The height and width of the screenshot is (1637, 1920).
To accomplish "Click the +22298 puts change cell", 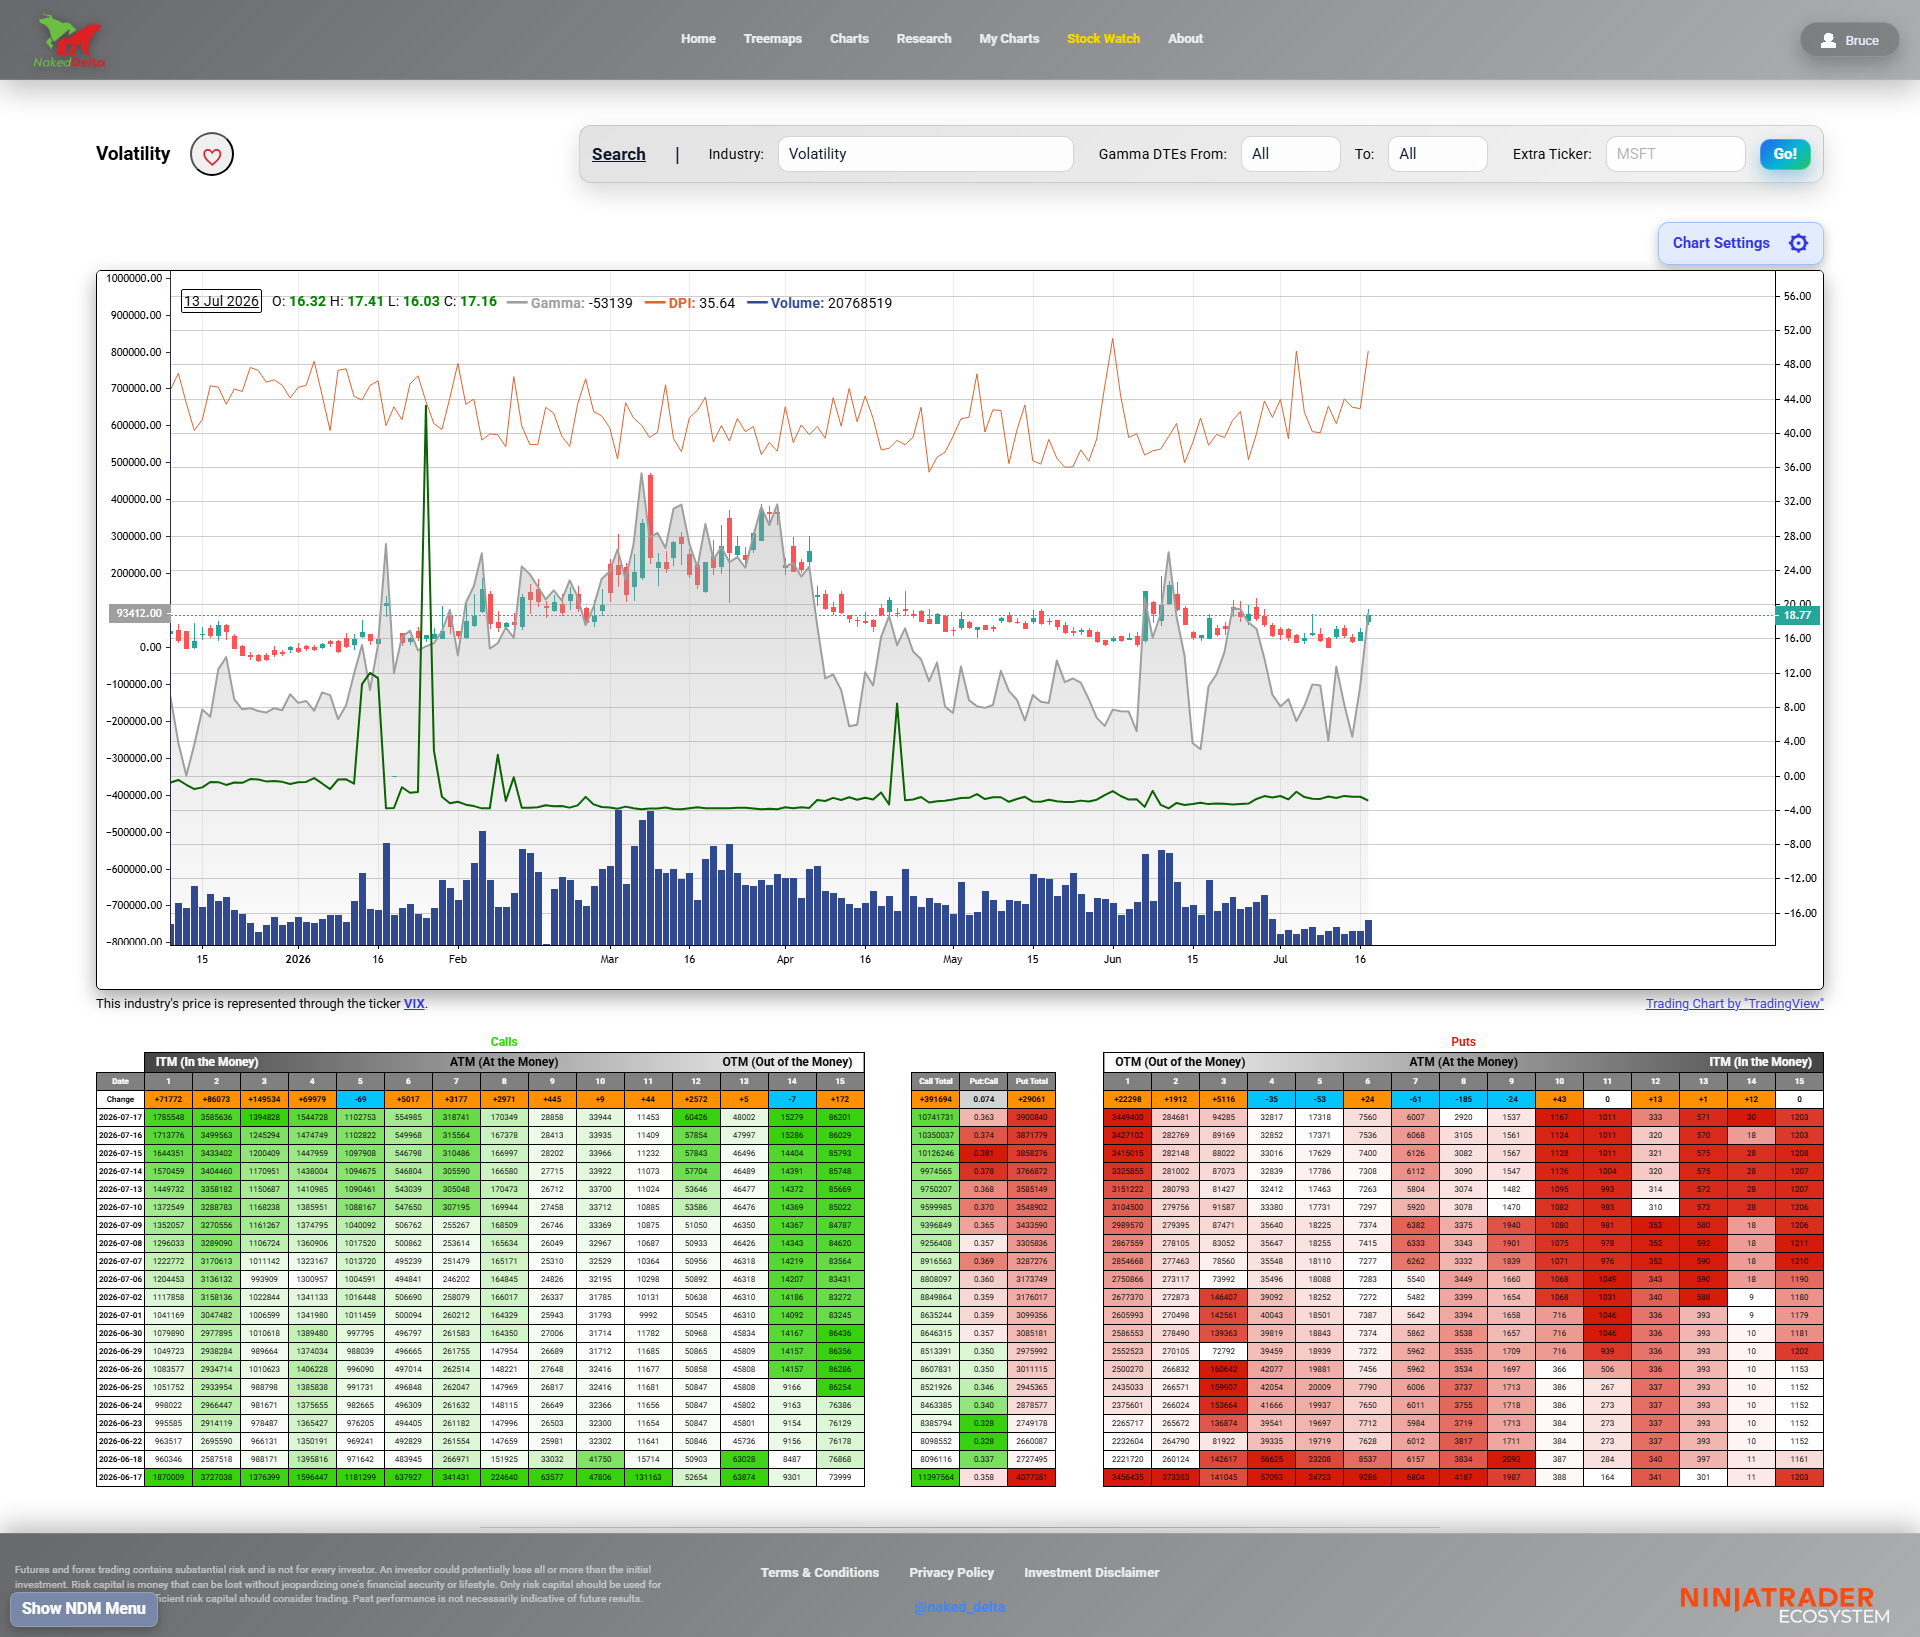I will point(1128,1099).
